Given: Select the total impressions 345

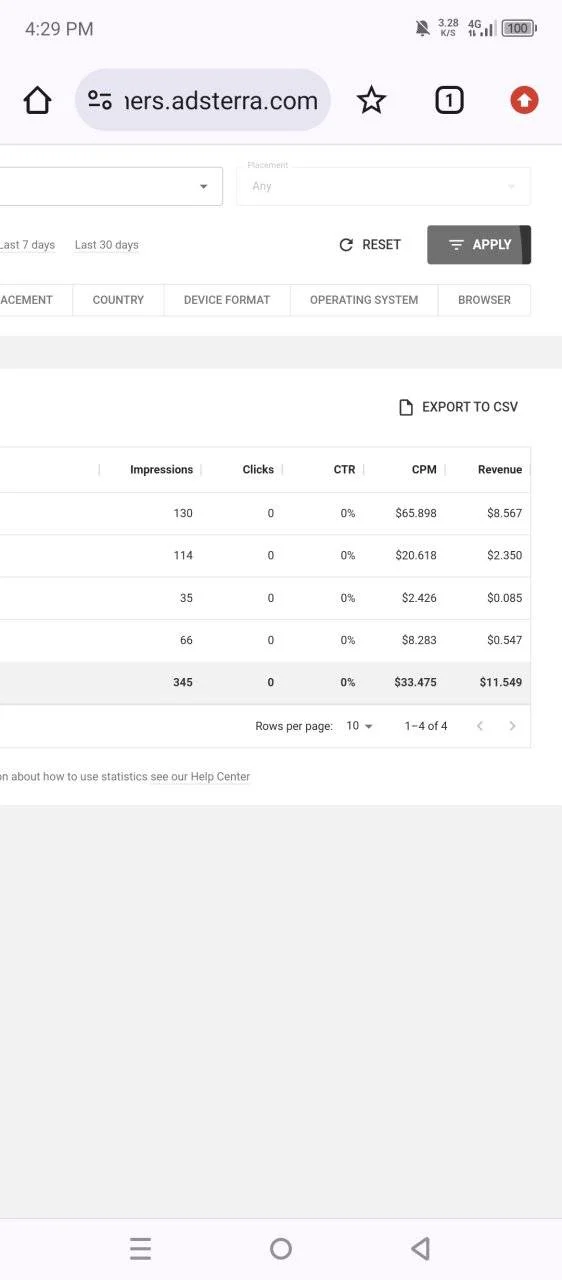Looking at the screenshot, I should [x=183, y=682].
